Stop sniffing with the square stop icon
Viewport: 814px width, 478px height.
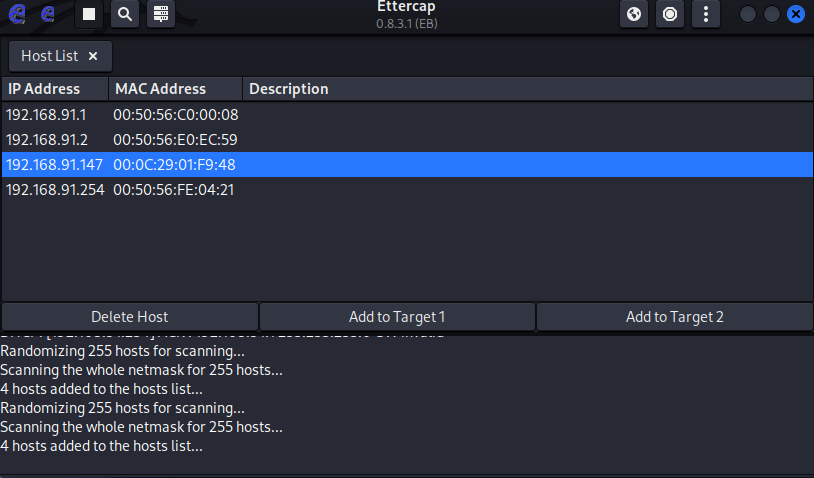89,14
